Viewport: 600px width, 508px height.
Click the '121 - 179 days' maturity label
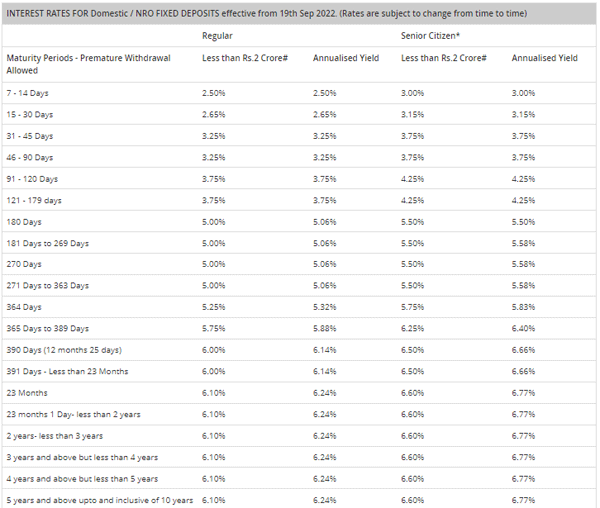[34, 200]
